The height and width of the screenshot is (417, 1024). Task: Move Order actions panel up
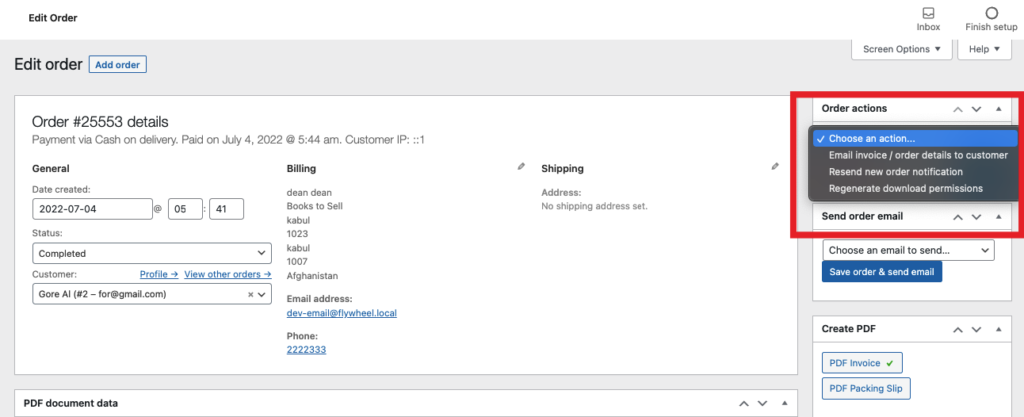point(958,108)
